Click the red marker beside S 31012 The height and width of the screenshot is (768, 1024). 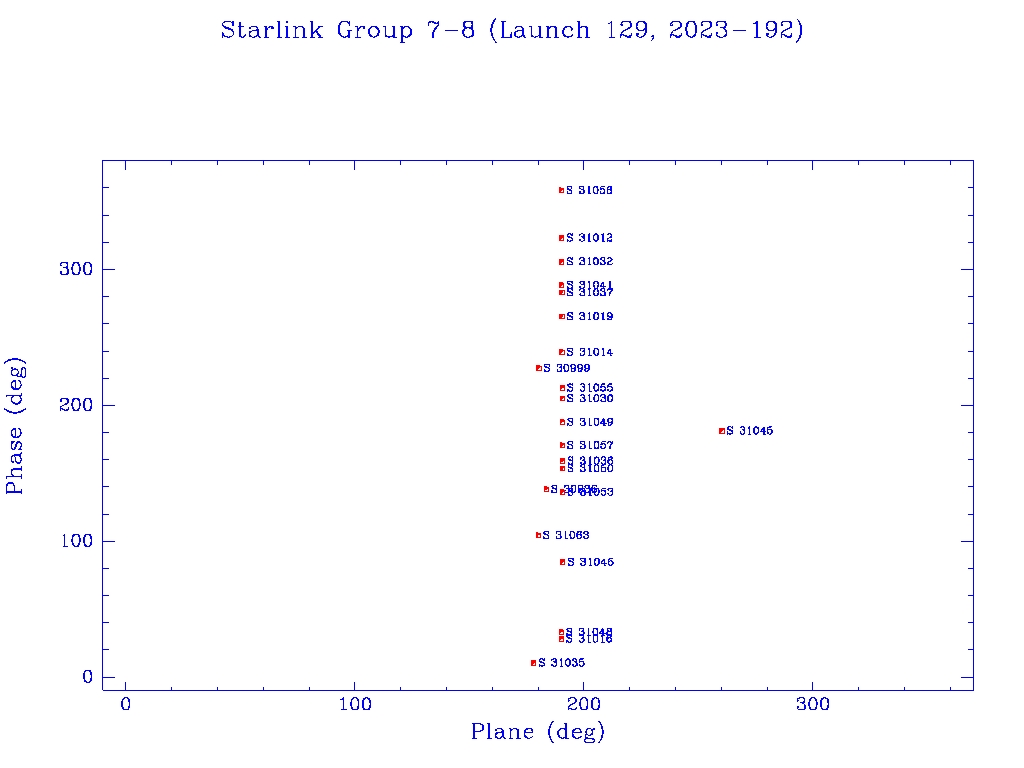click(x=562, y=238)
